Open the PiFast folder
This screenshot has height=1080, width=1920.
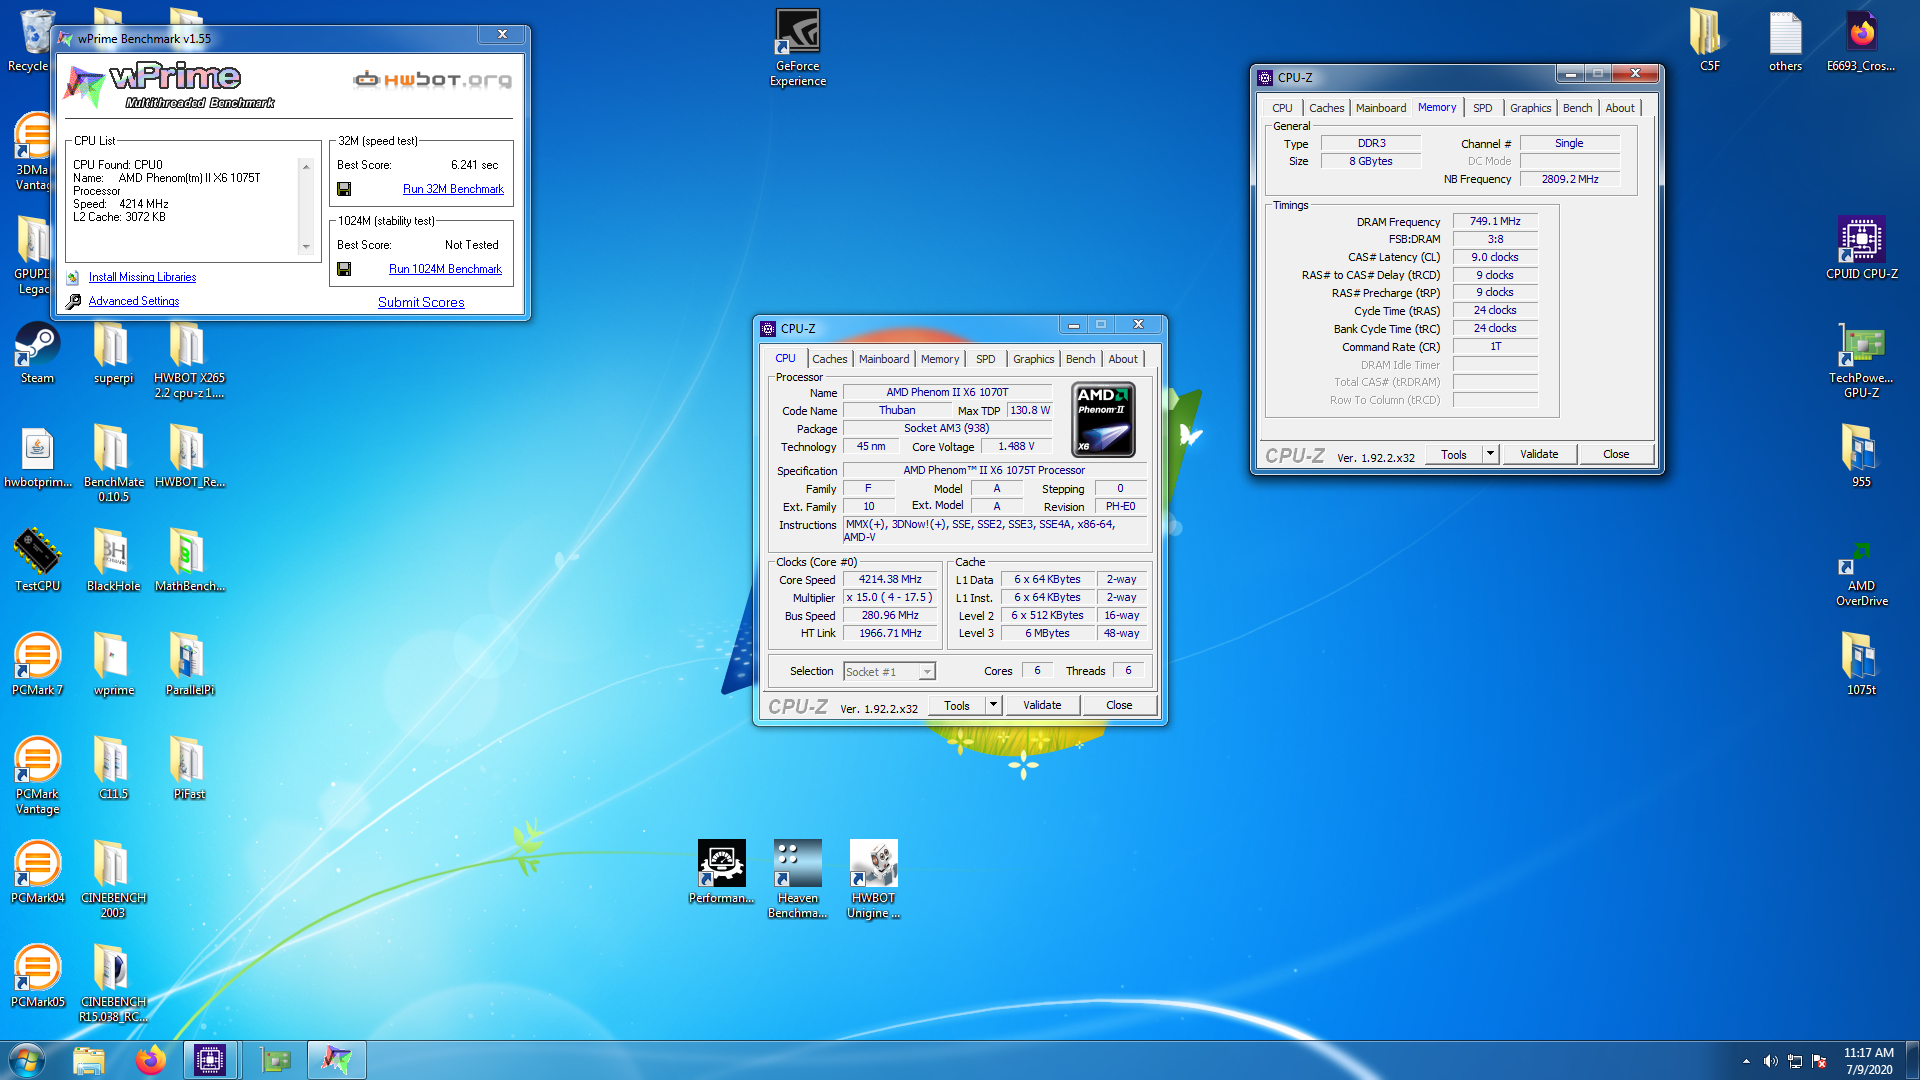pos(188,769)
